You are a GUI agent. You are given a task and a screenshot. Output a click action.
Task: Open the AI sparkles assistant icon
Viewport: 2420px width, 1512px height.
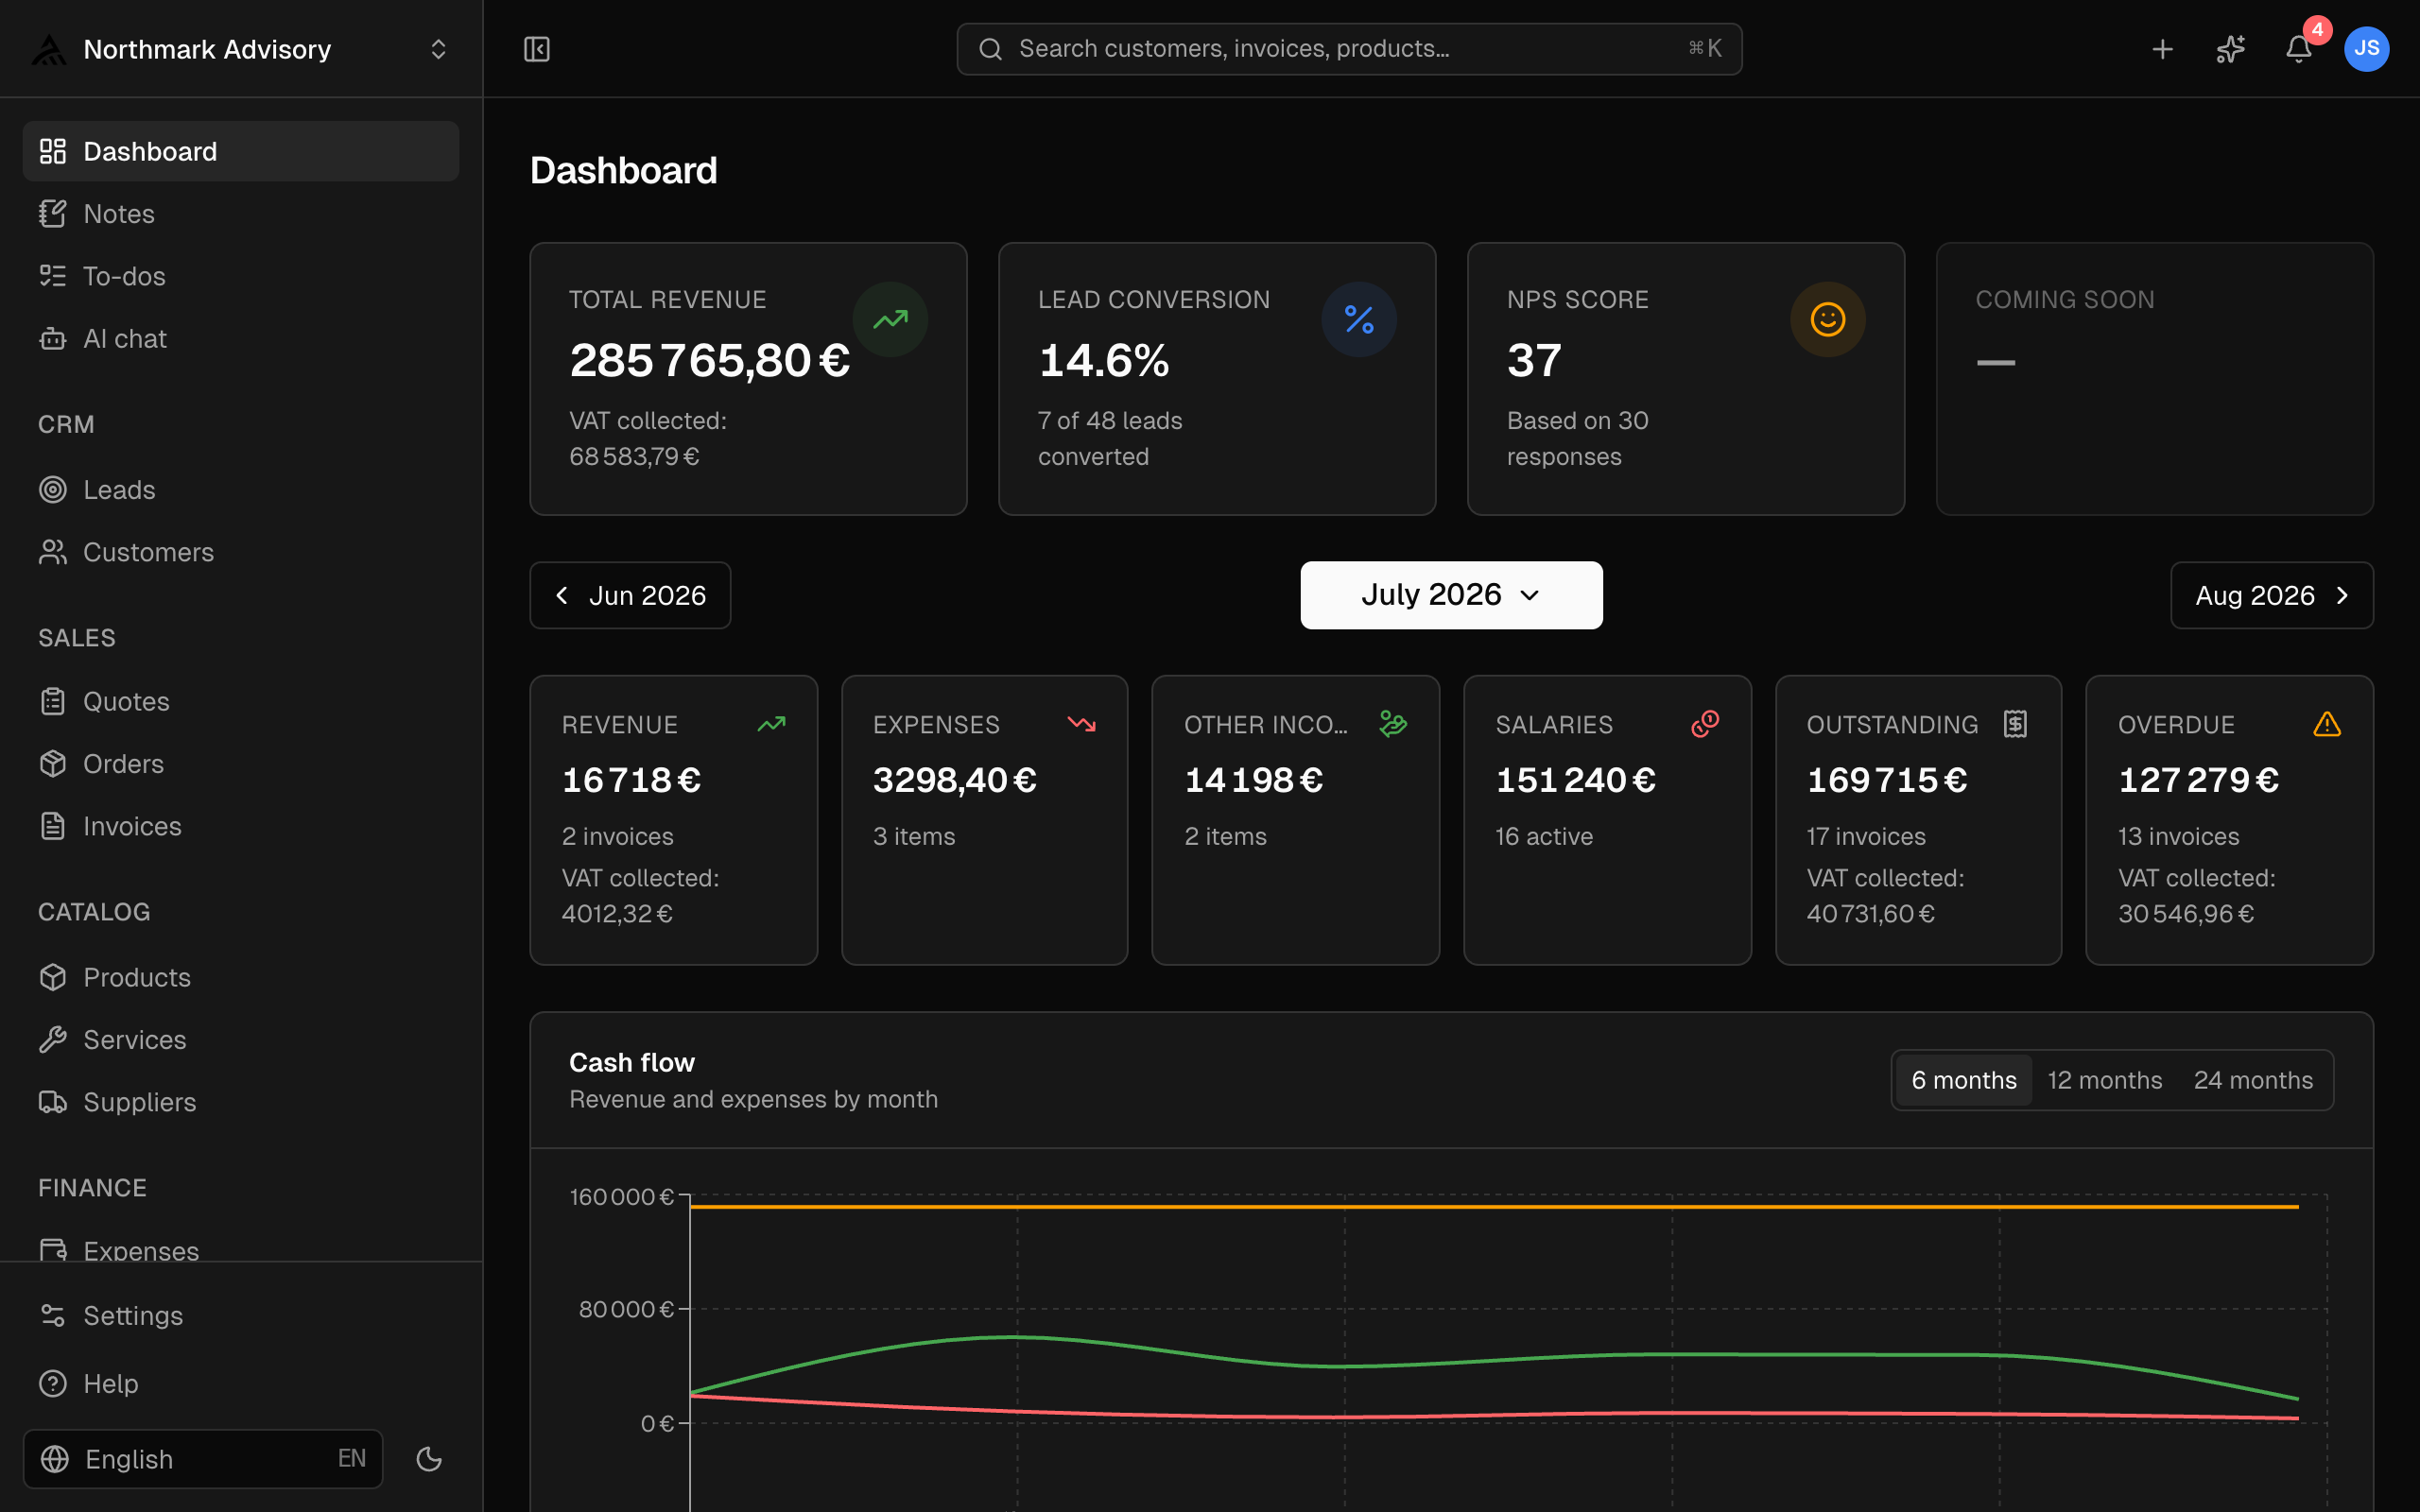(2230, 49)
